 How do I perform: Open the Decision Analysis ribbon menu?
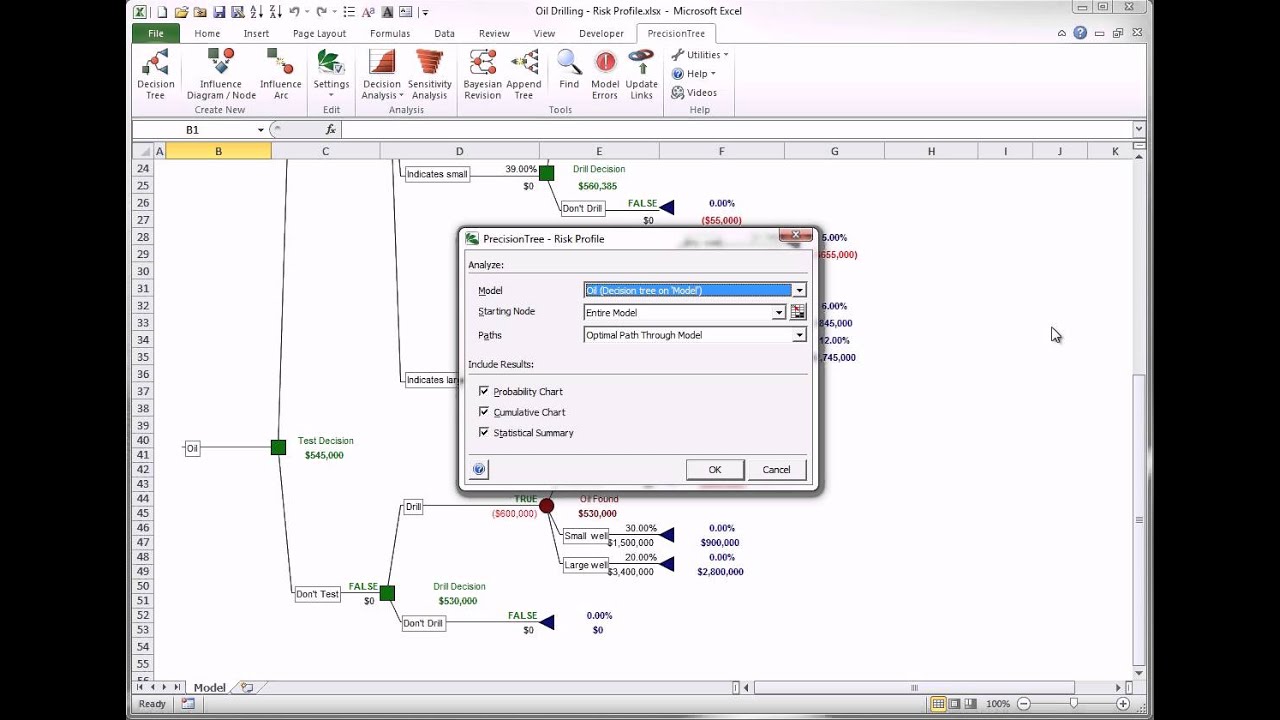coord(381,74)
